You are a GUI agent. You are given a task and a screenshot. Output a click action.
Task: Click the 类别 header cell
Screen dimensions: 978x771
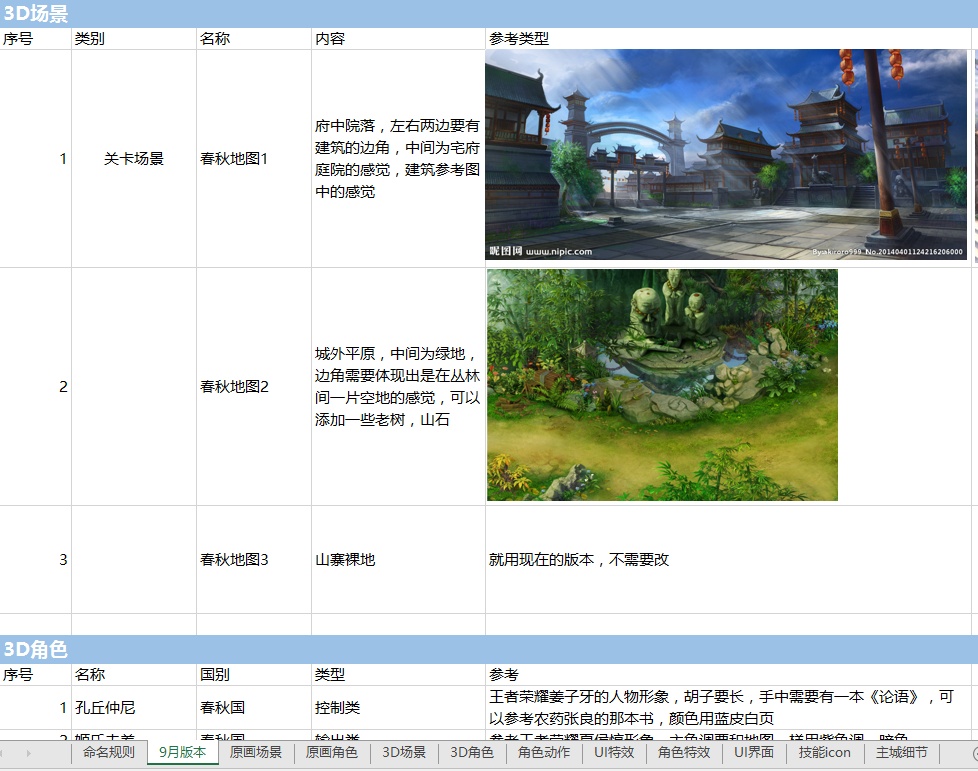[134, 39]
